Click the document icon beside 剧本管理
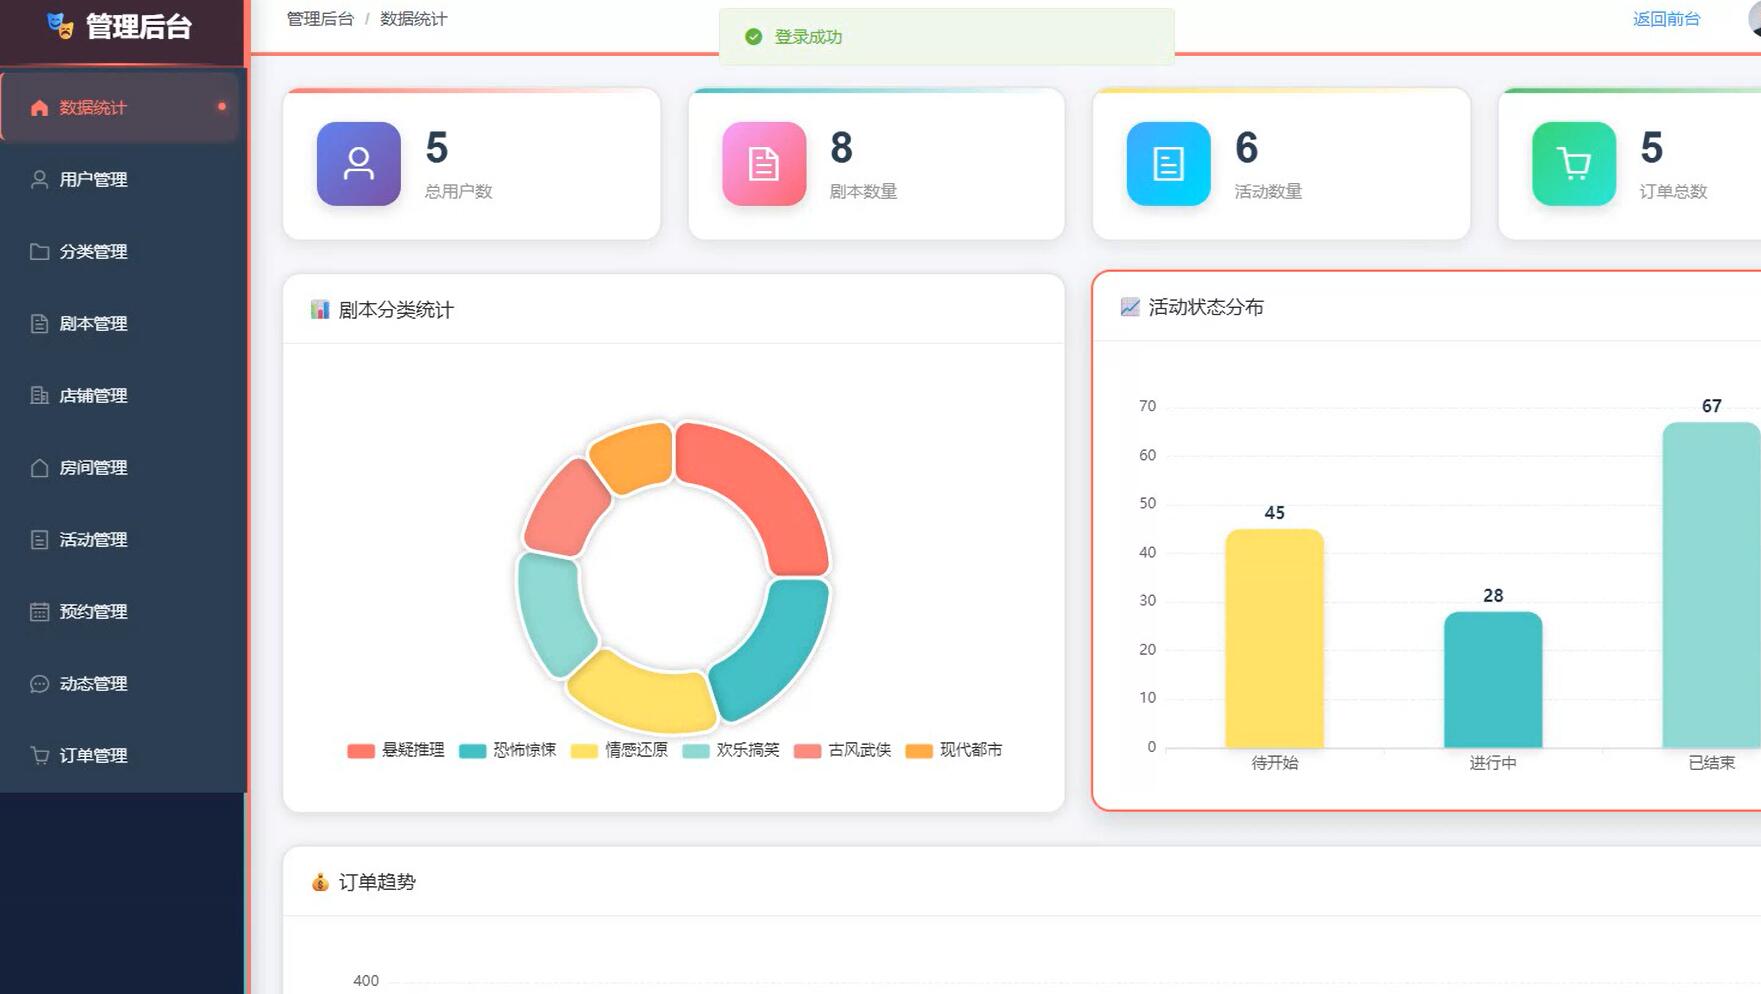Screen dimensions: 1761x994 coord(39,324)
